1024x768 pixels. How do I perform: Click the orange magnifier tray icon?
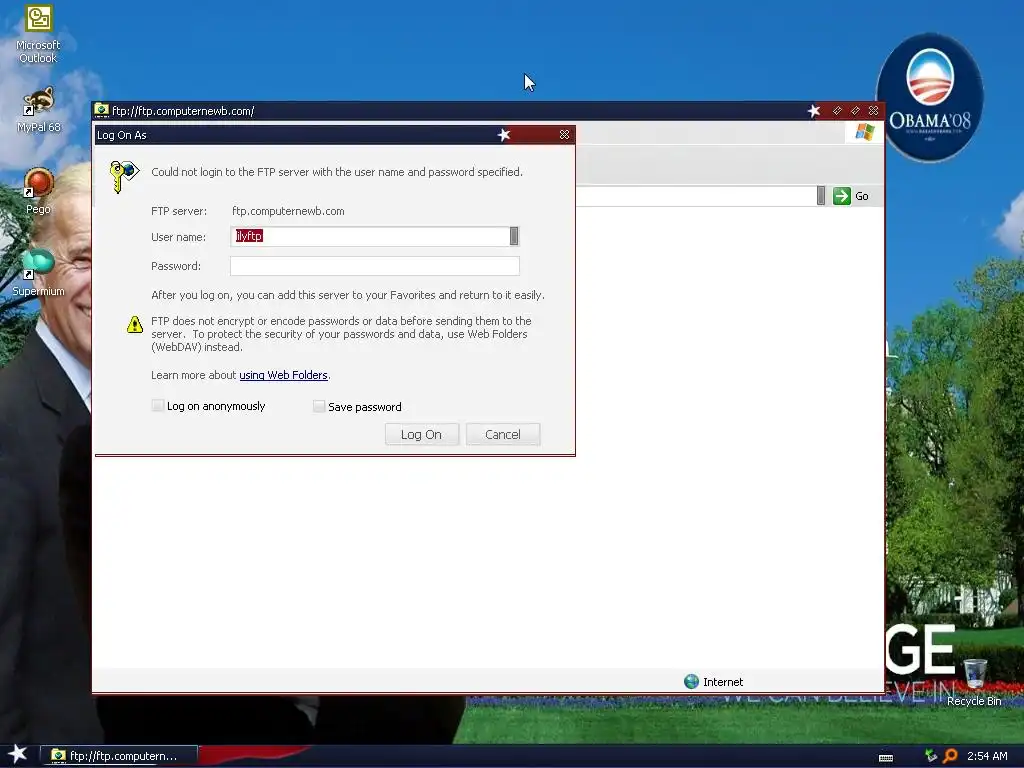click(950, 756)
